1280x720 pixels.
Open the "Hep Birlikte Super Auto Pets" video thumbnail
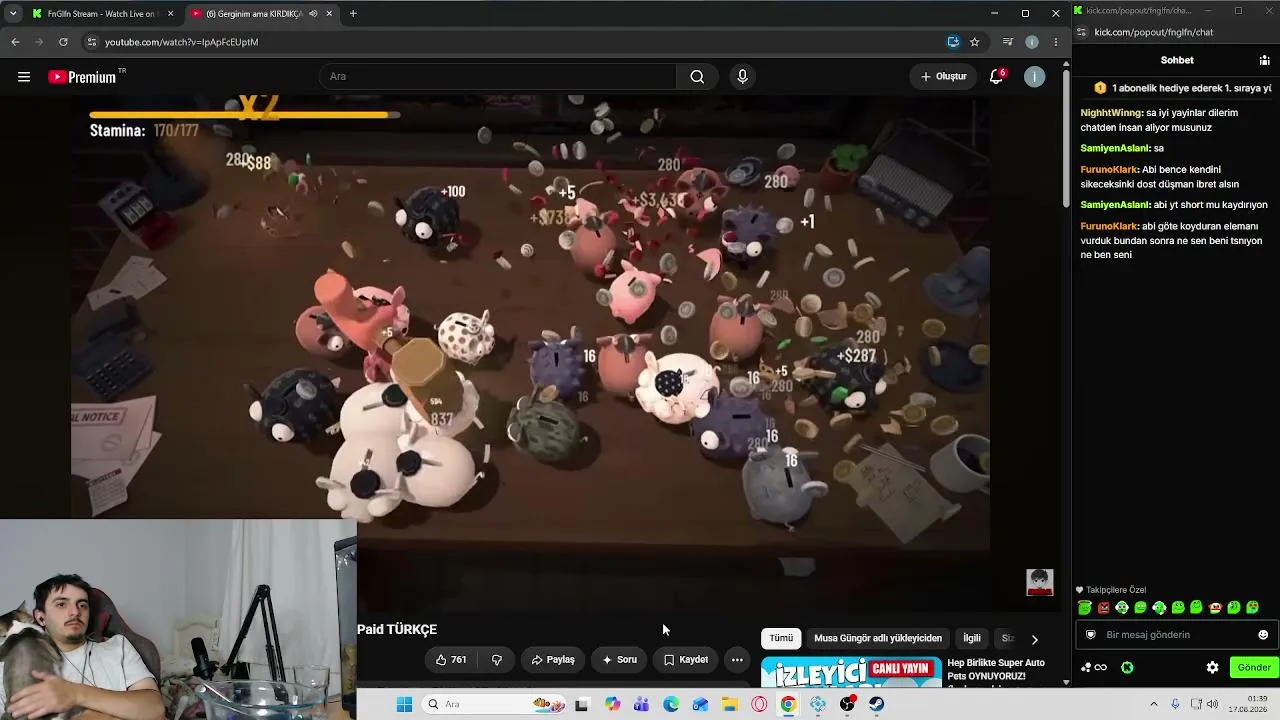point(851,673)
